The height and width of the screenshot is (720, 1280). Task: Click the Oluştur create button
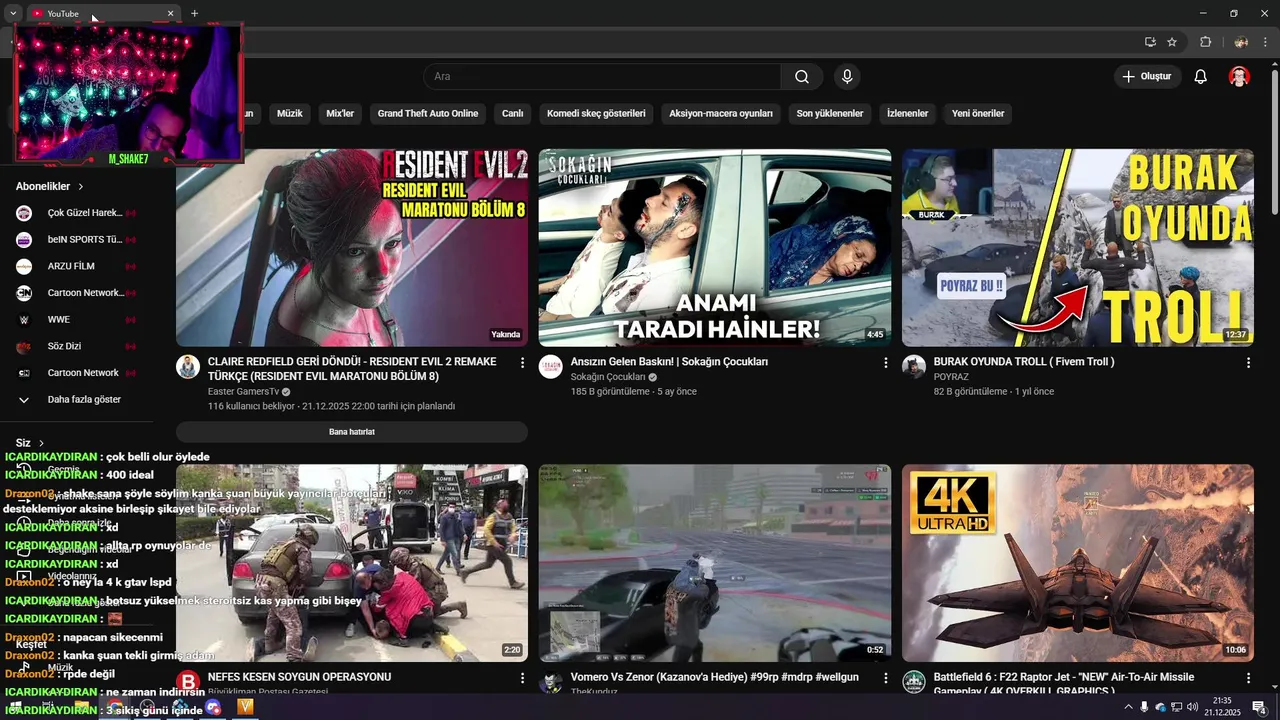[x=1148, y=77]
